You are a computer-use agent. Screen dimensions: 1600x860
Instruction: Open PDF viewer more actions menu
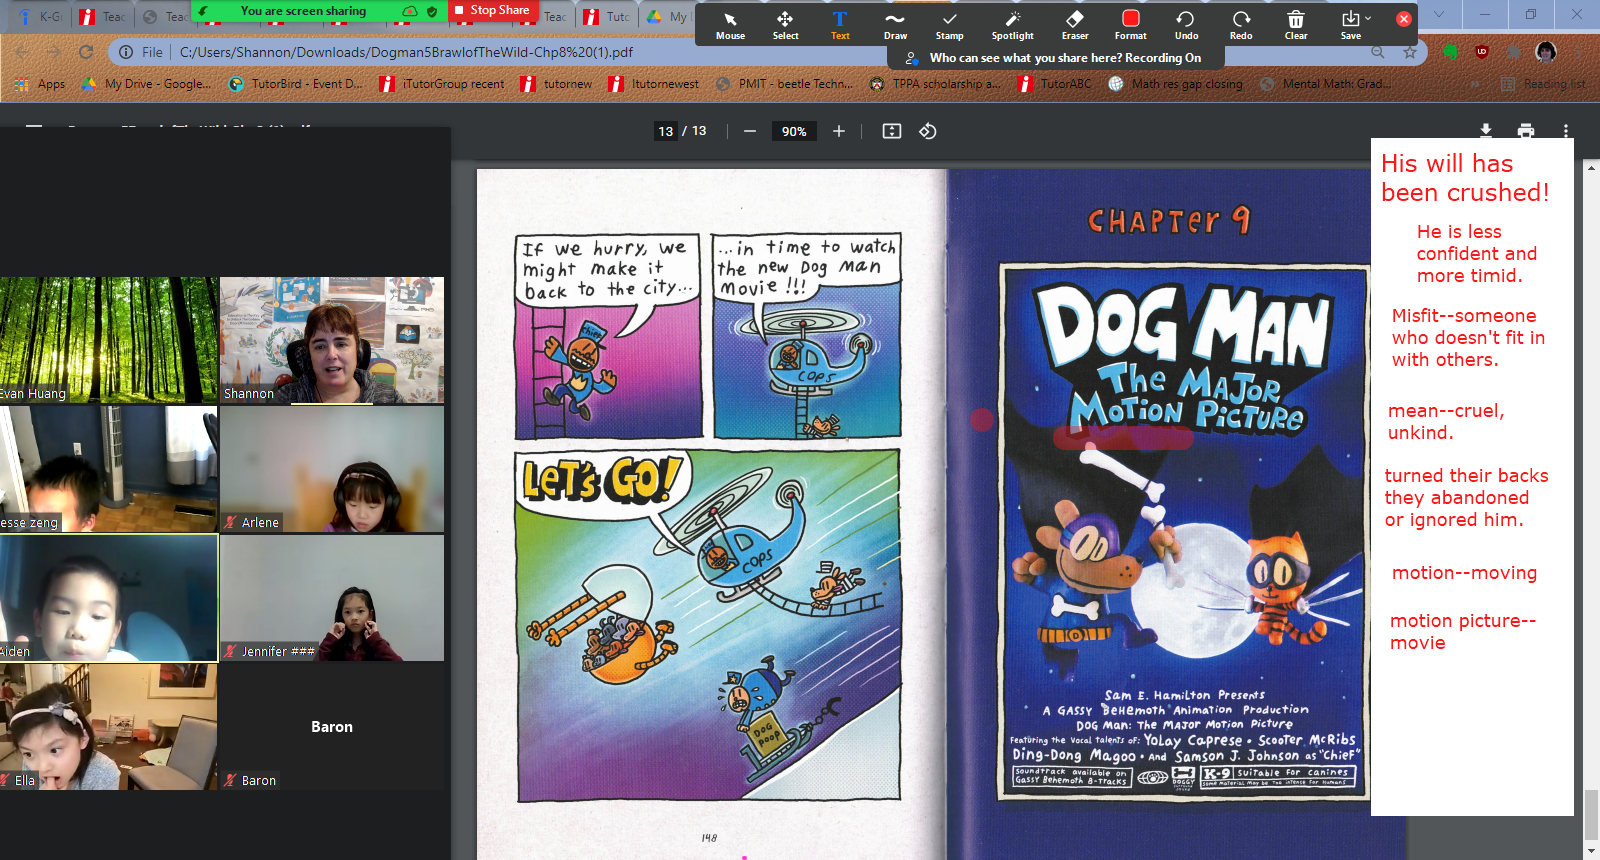pyautogui.click(x=1566, y=131)
